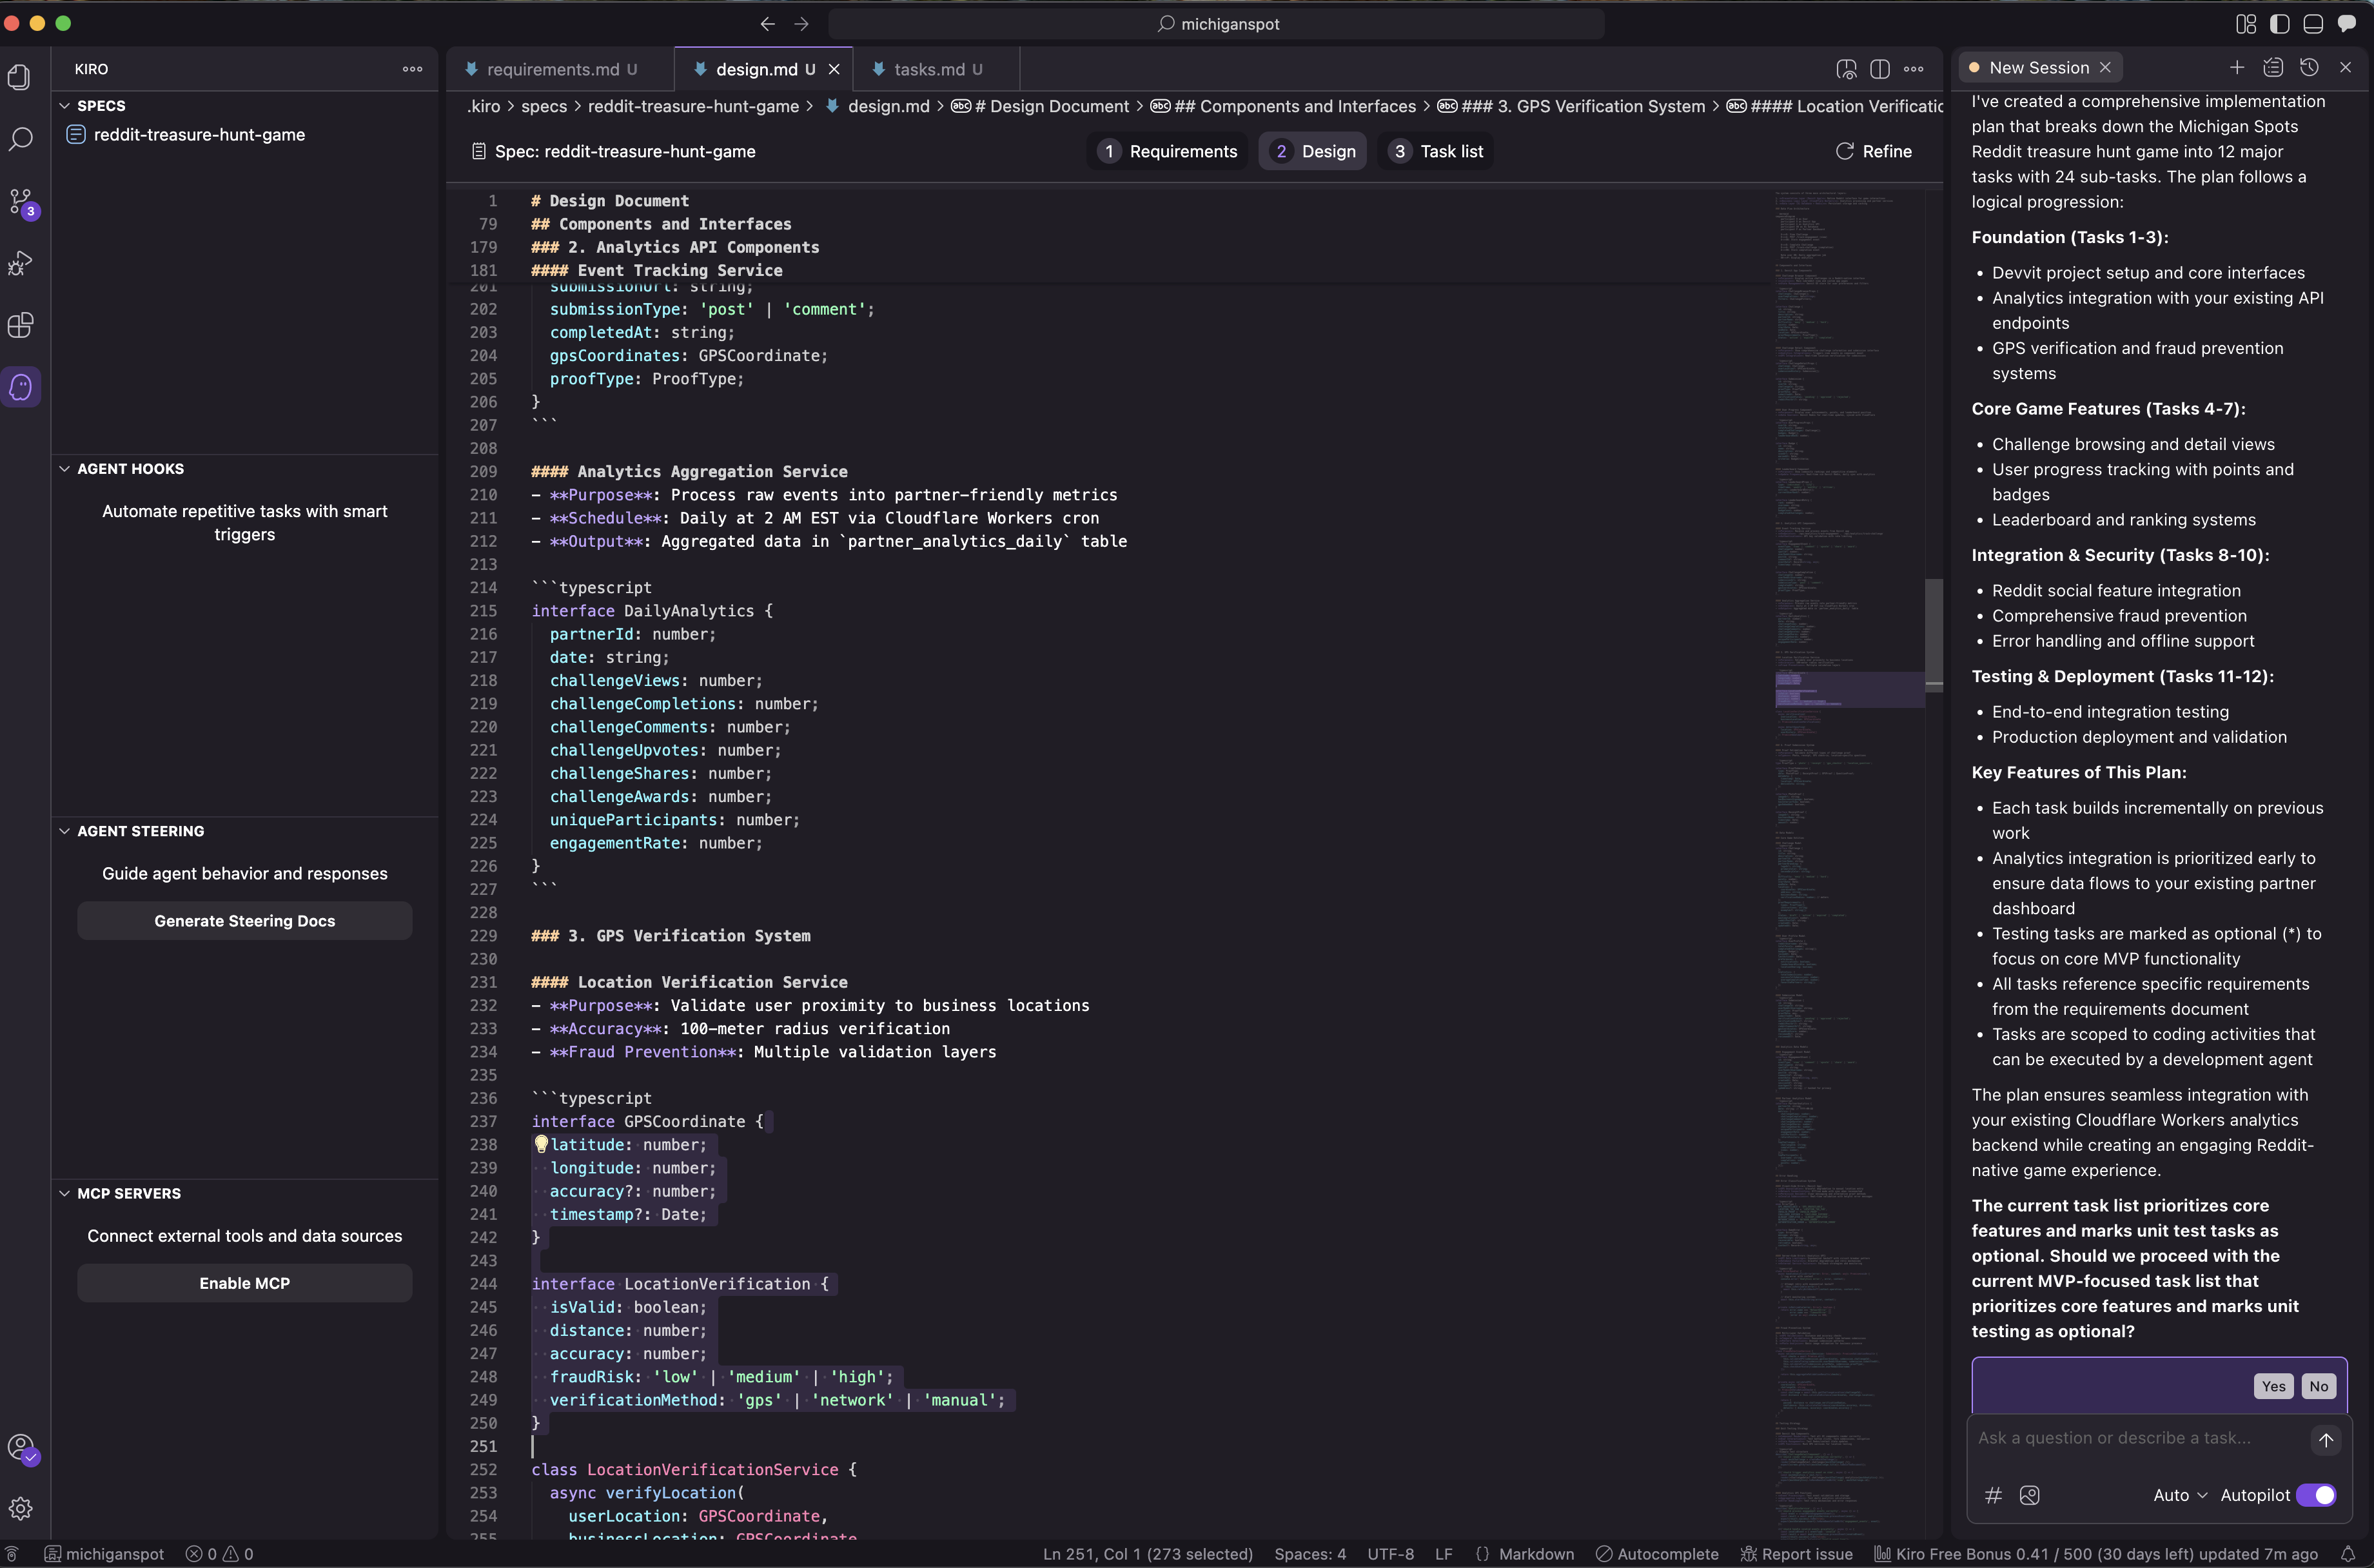The width and height of the screenshot is (2374, 1568).
Task: Click the chat history clock icon
Action: tap(2309, 67)
